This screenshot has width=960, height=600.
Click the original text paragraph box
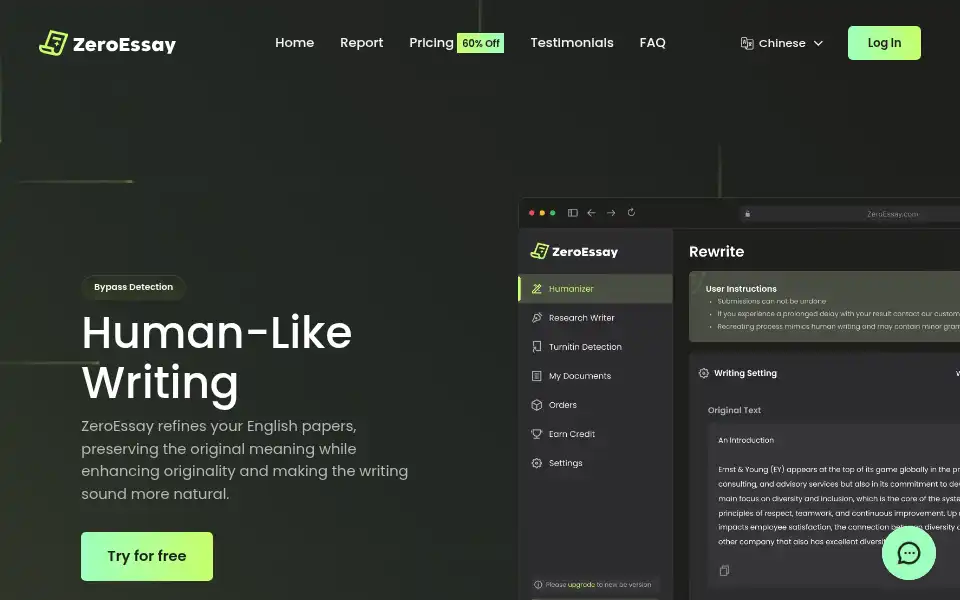pos(834,505)
